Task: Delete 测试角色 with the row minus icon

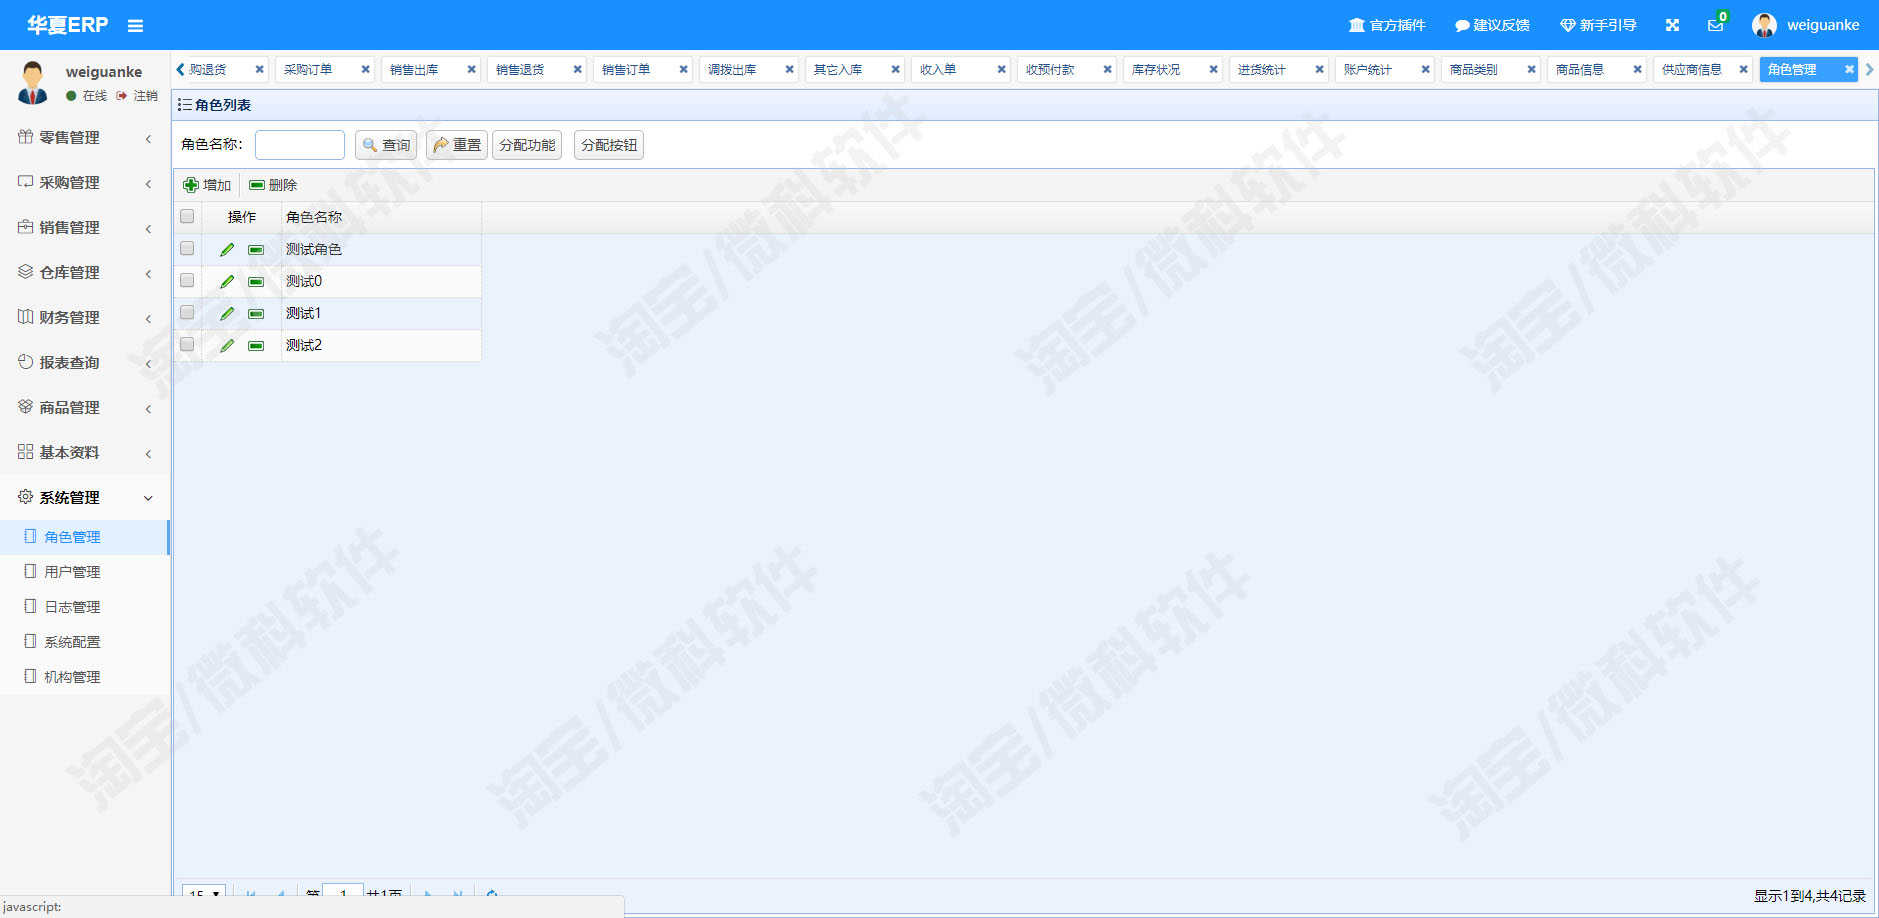Action: coord(256,249)
